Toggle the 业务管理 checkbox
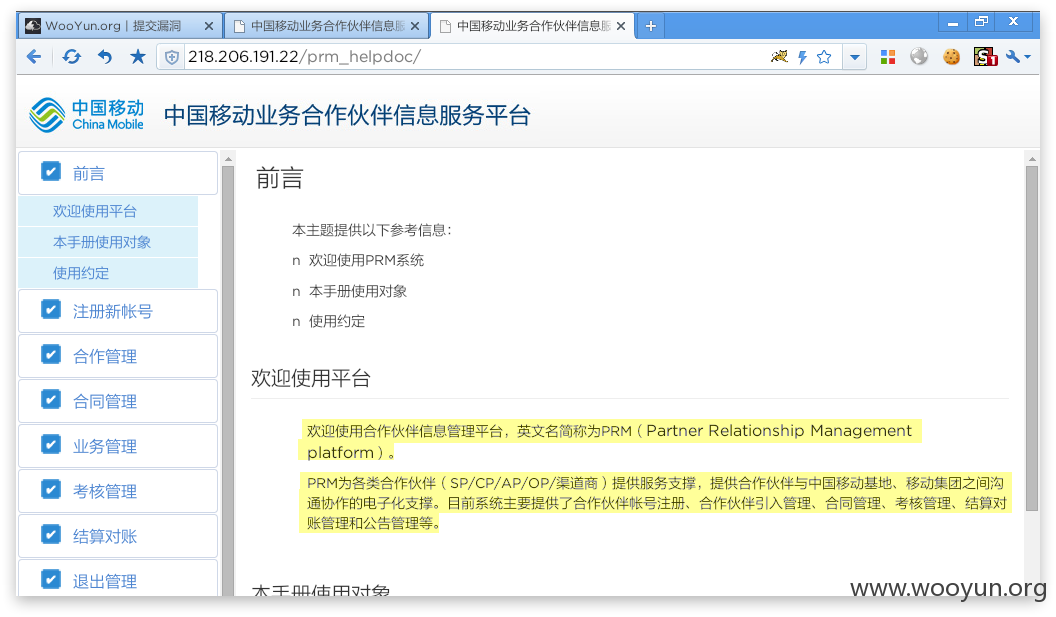The width and height of the screenshot is (1056, 617). (x=51, y=444)
